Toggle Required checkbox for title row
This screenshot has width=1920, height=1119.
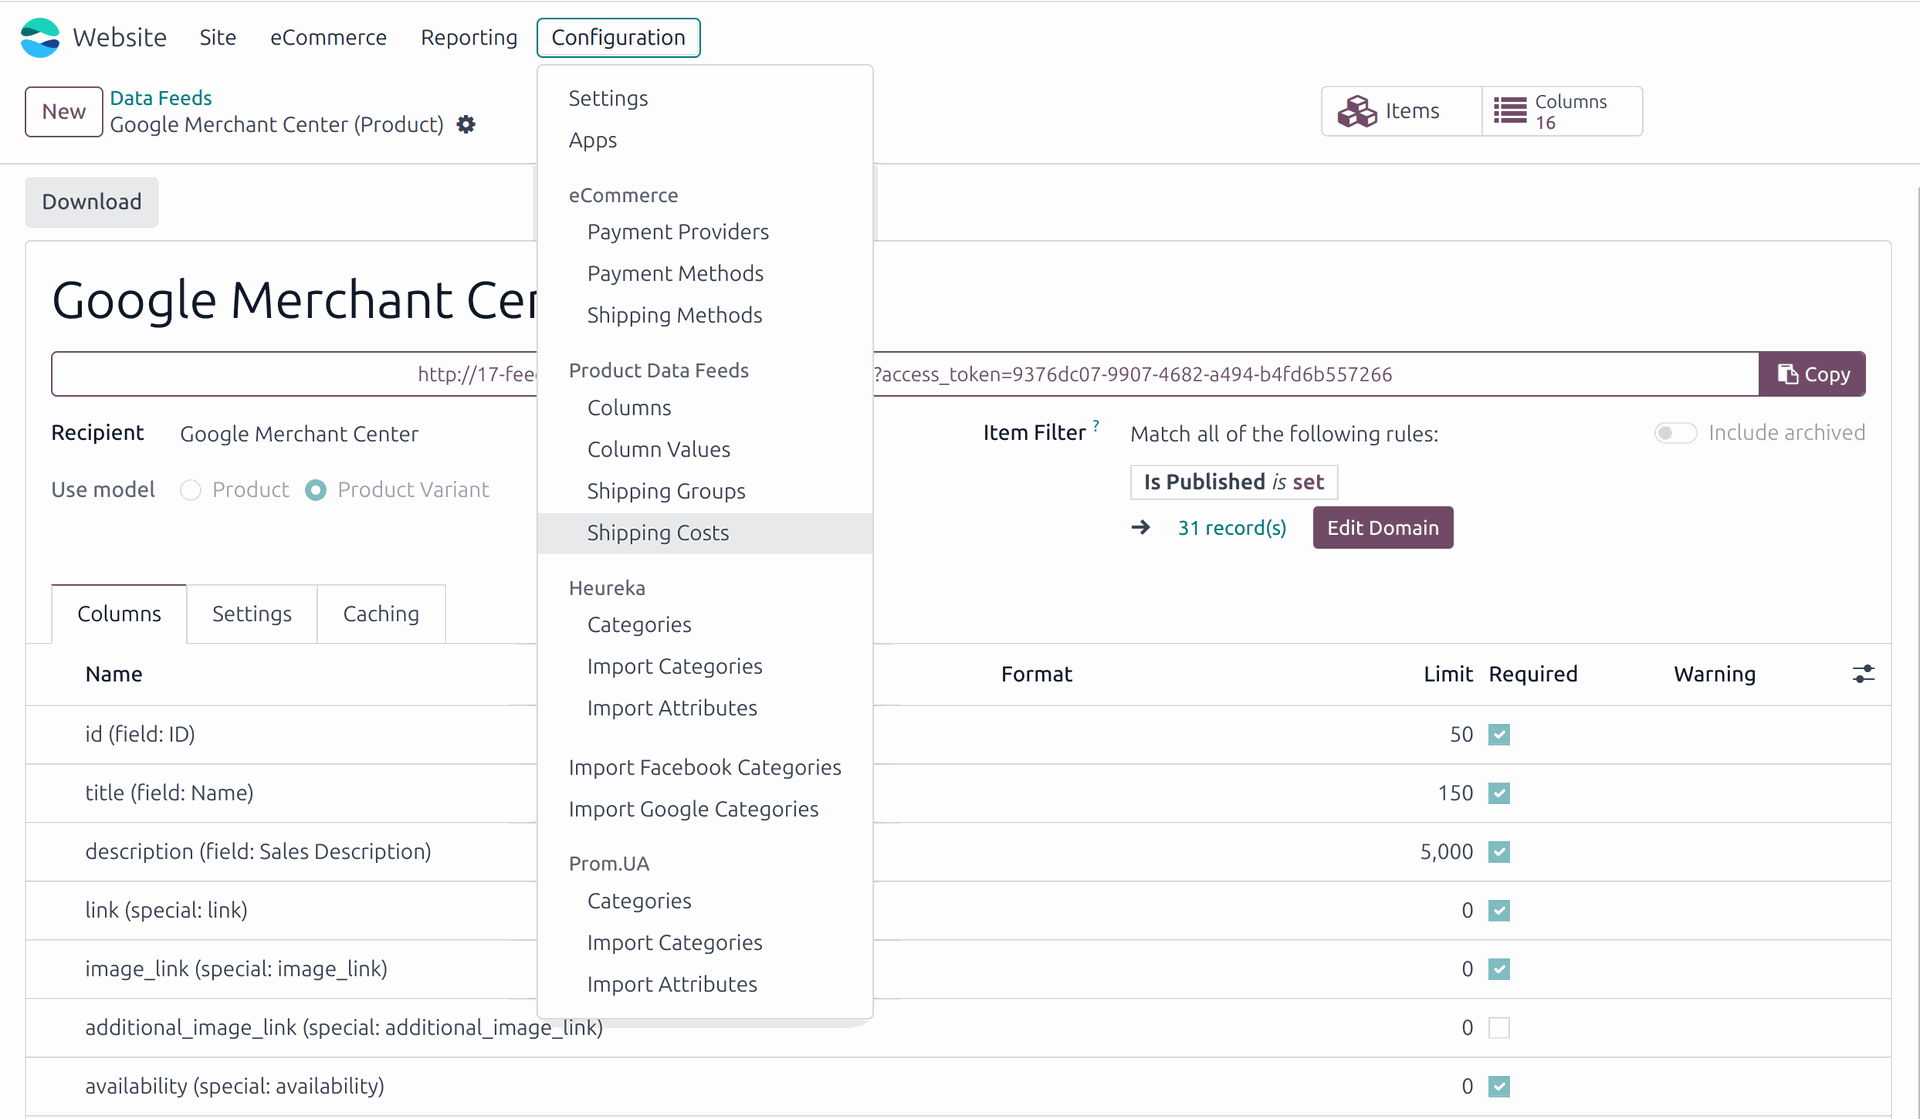1499,793
